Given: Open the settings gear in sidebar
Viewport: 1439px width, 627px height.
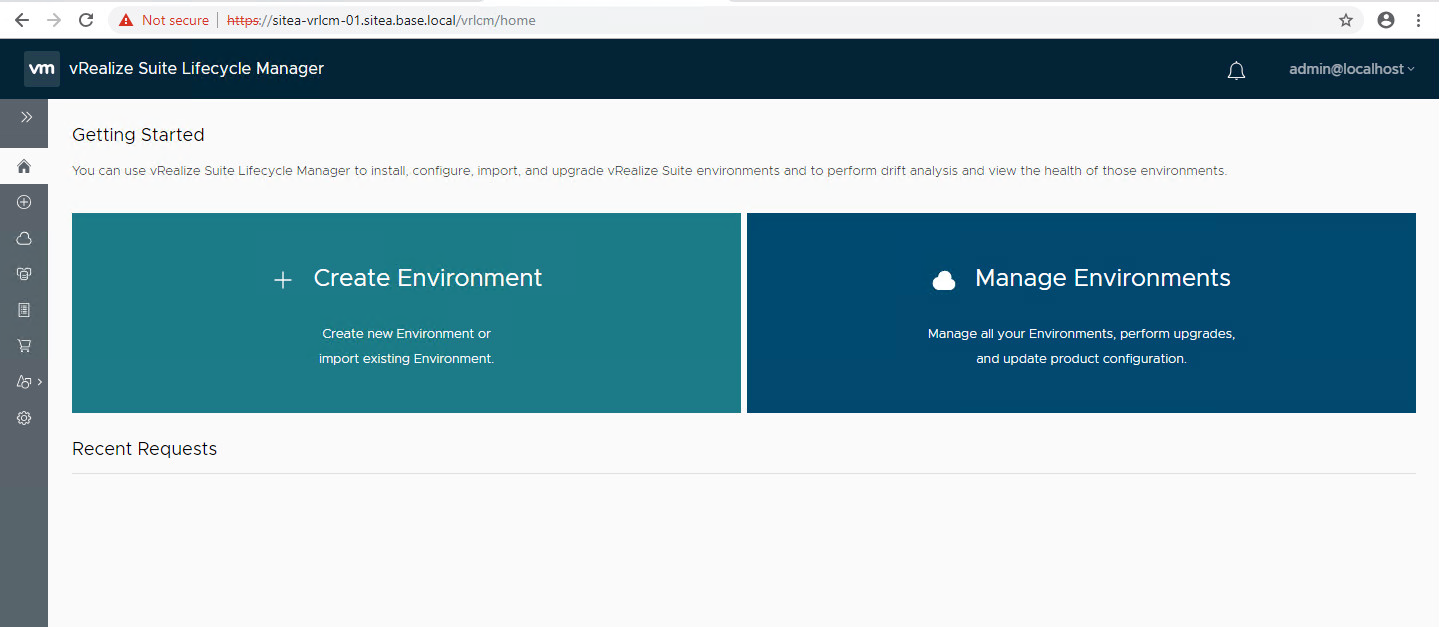Looking at the screenshot, I should pyautogui.click(x=24, y=418).
